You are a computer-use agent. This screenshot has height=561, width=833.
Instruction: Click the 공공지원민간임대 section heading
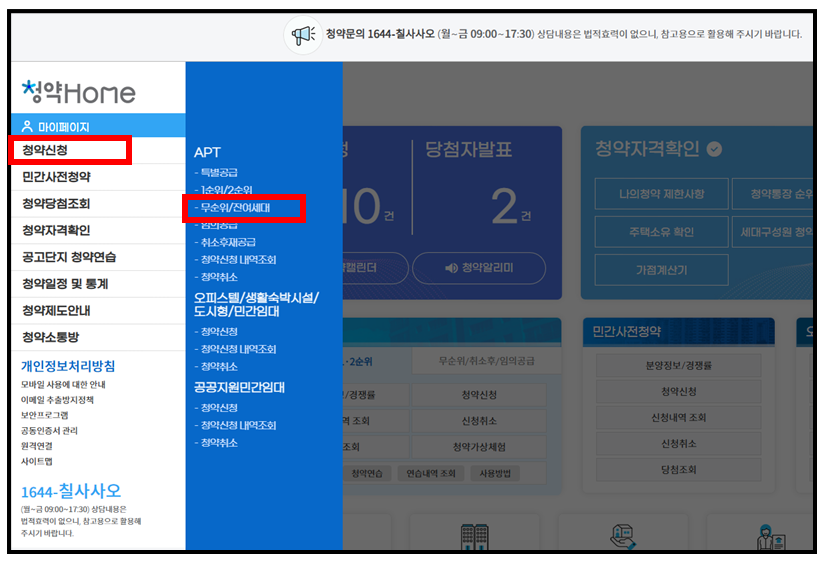pos(239,387)
